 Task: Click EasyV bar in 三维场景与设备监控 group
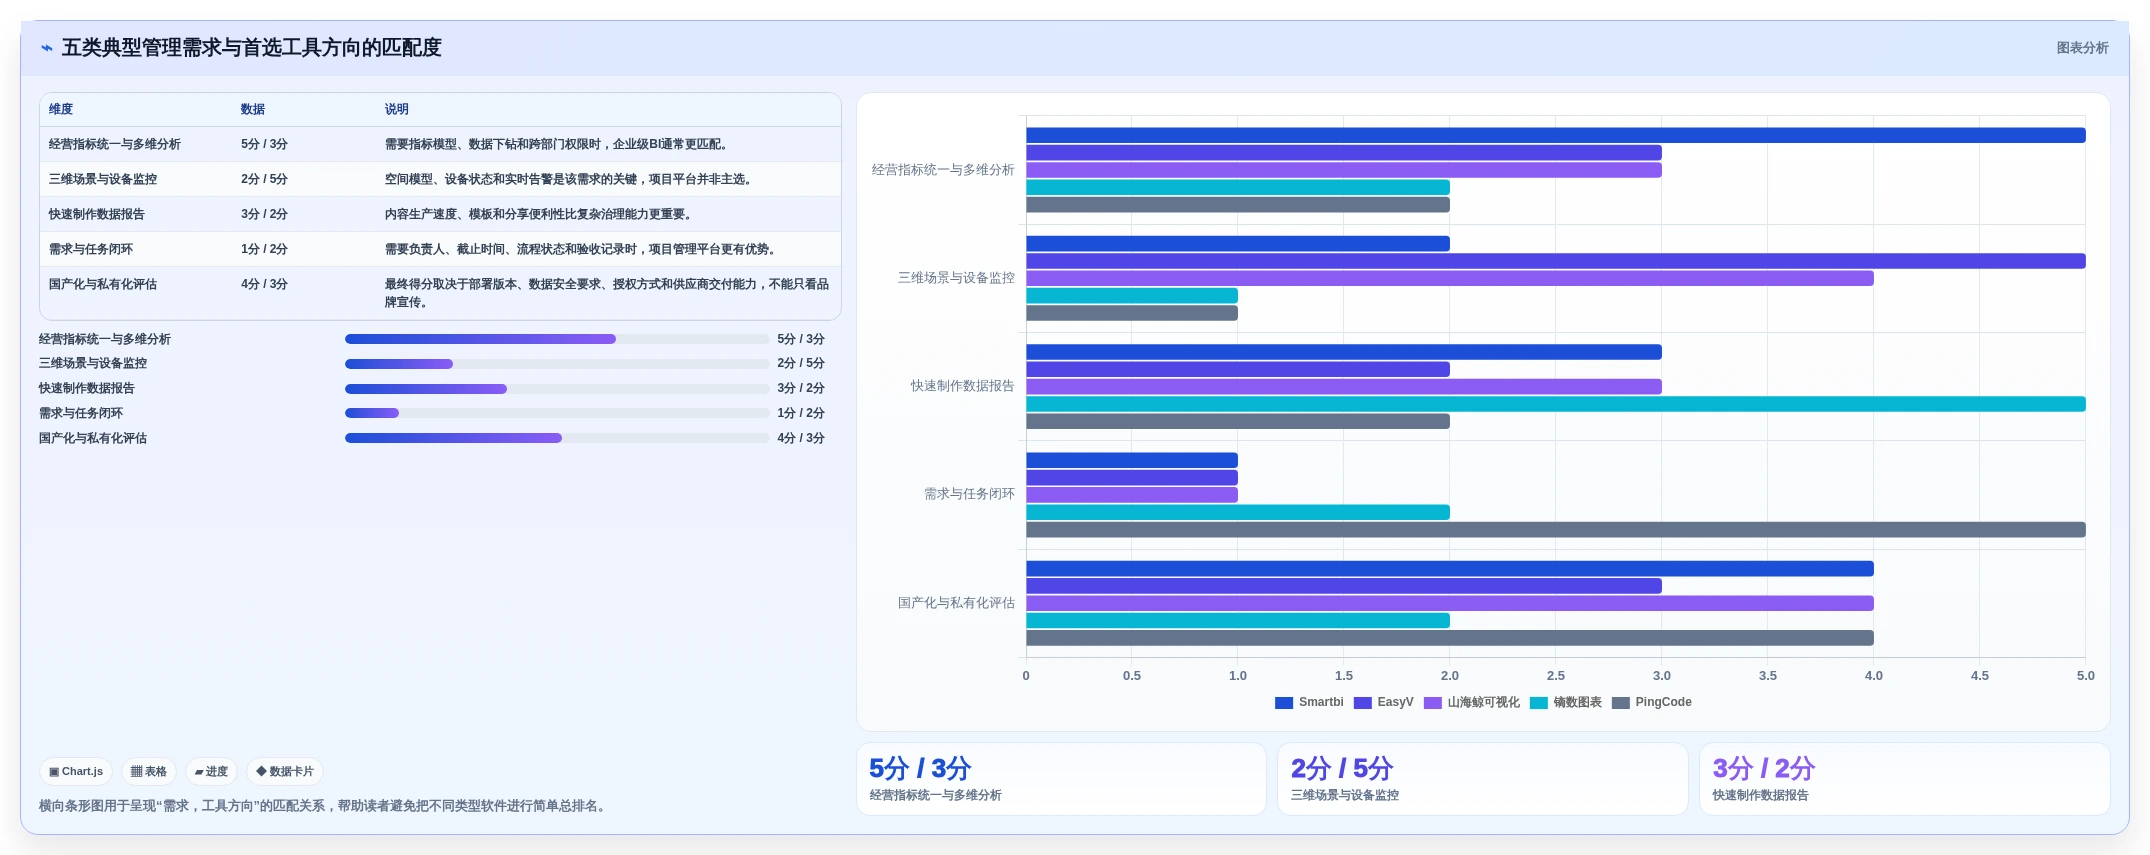click(1555, 261)
